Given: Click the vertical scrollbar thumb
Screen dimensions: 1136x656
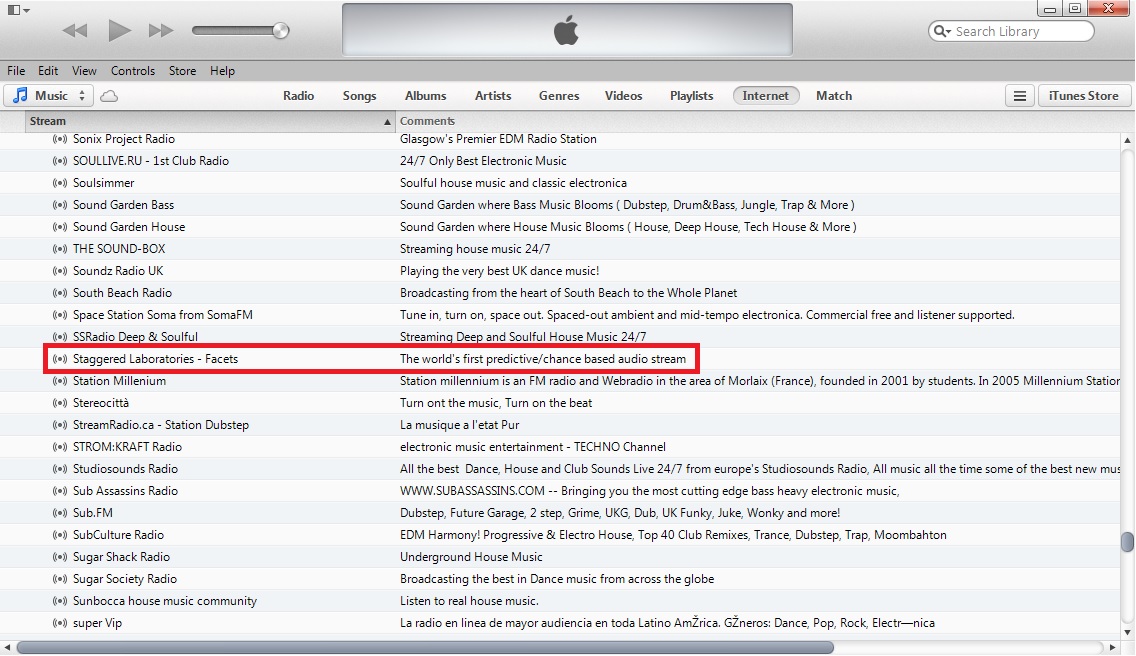Looking at the screenshot, I should (1127, 542).
